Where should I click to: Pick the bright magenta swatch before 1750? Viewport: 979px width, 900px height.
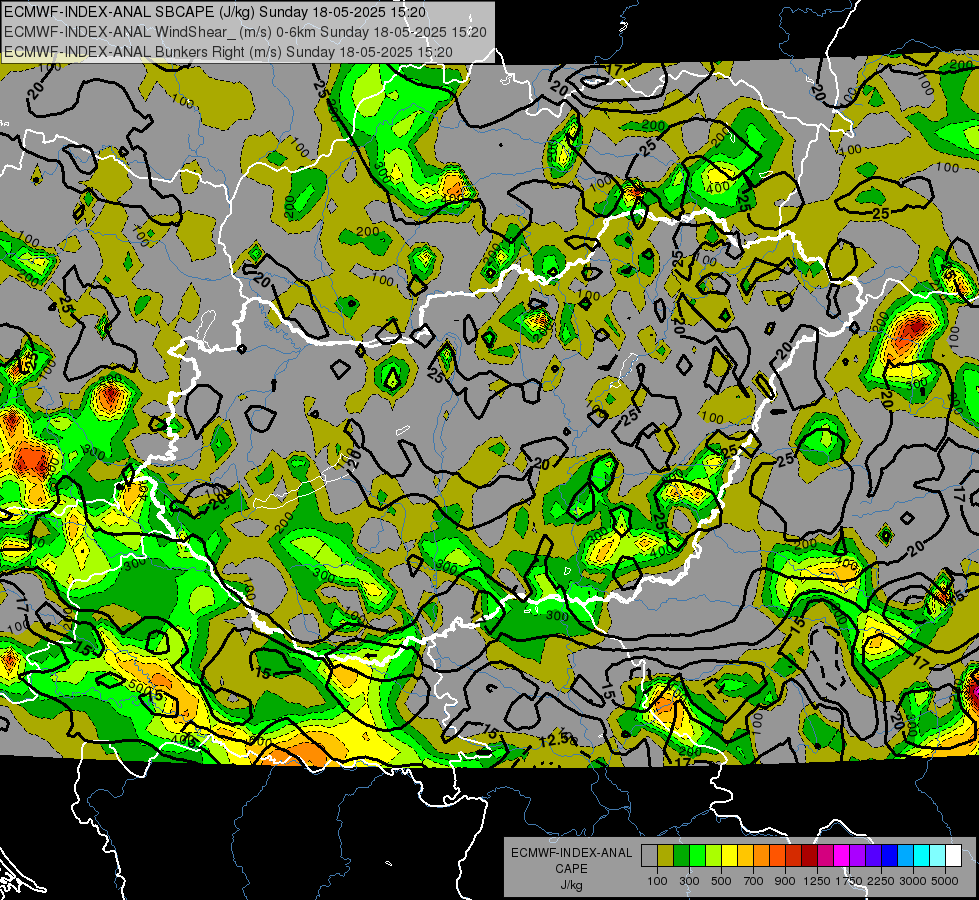842,856
